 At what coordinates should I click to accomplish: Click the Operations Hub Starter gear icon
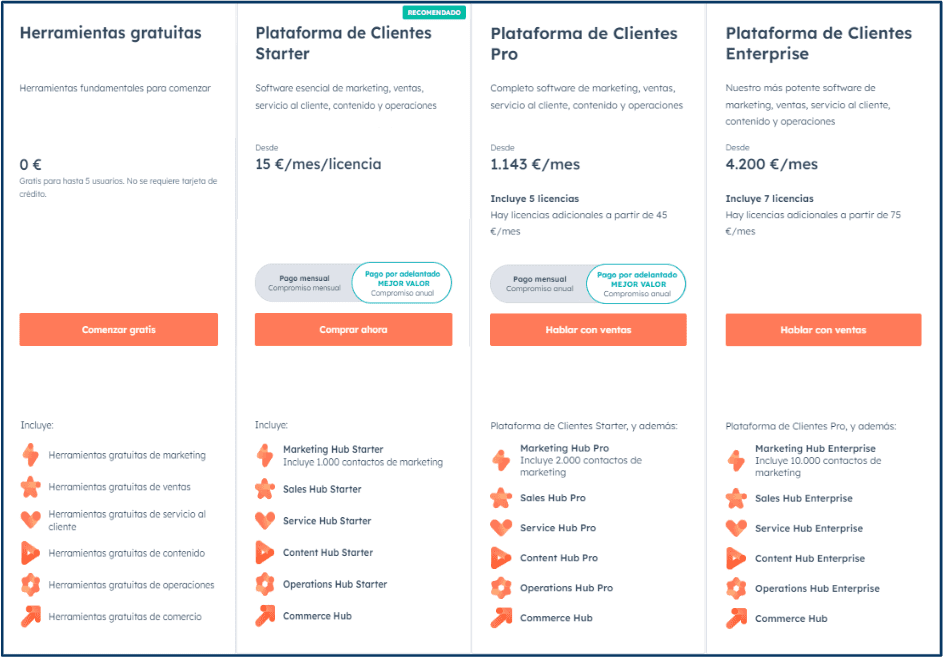265,584
